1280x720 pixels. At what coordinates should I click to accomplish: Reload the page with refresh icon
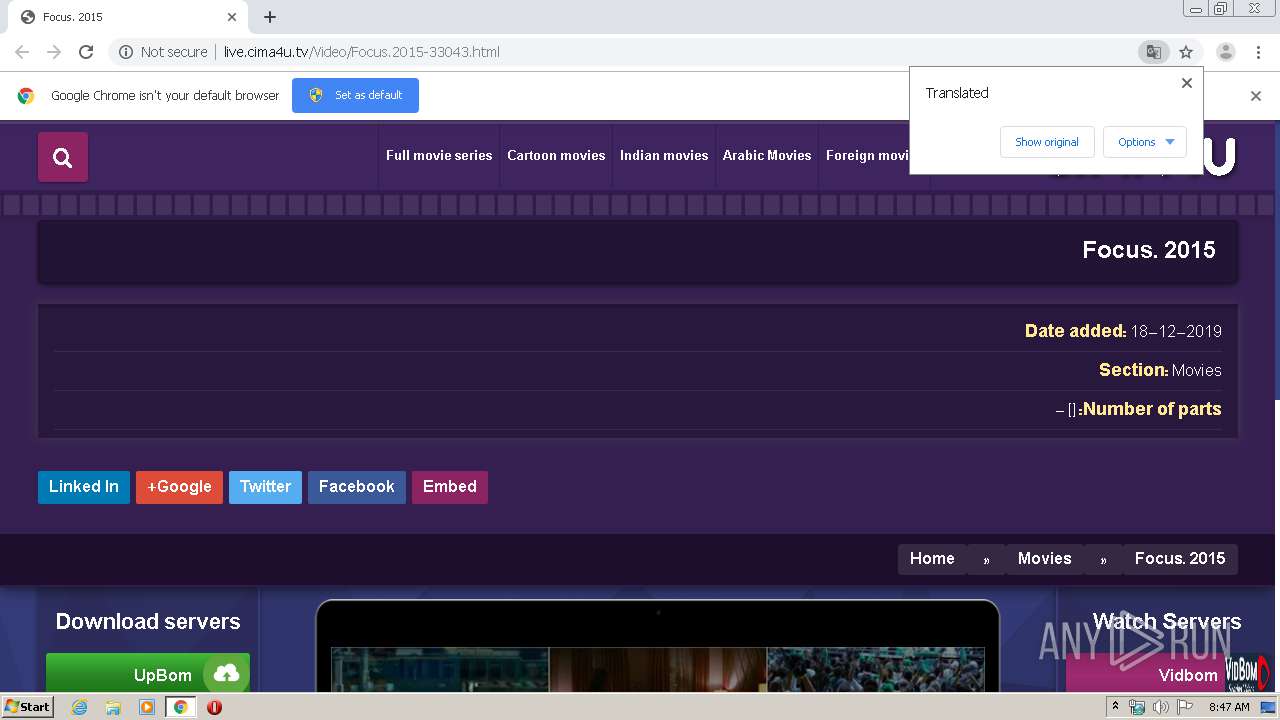[86, 52]
